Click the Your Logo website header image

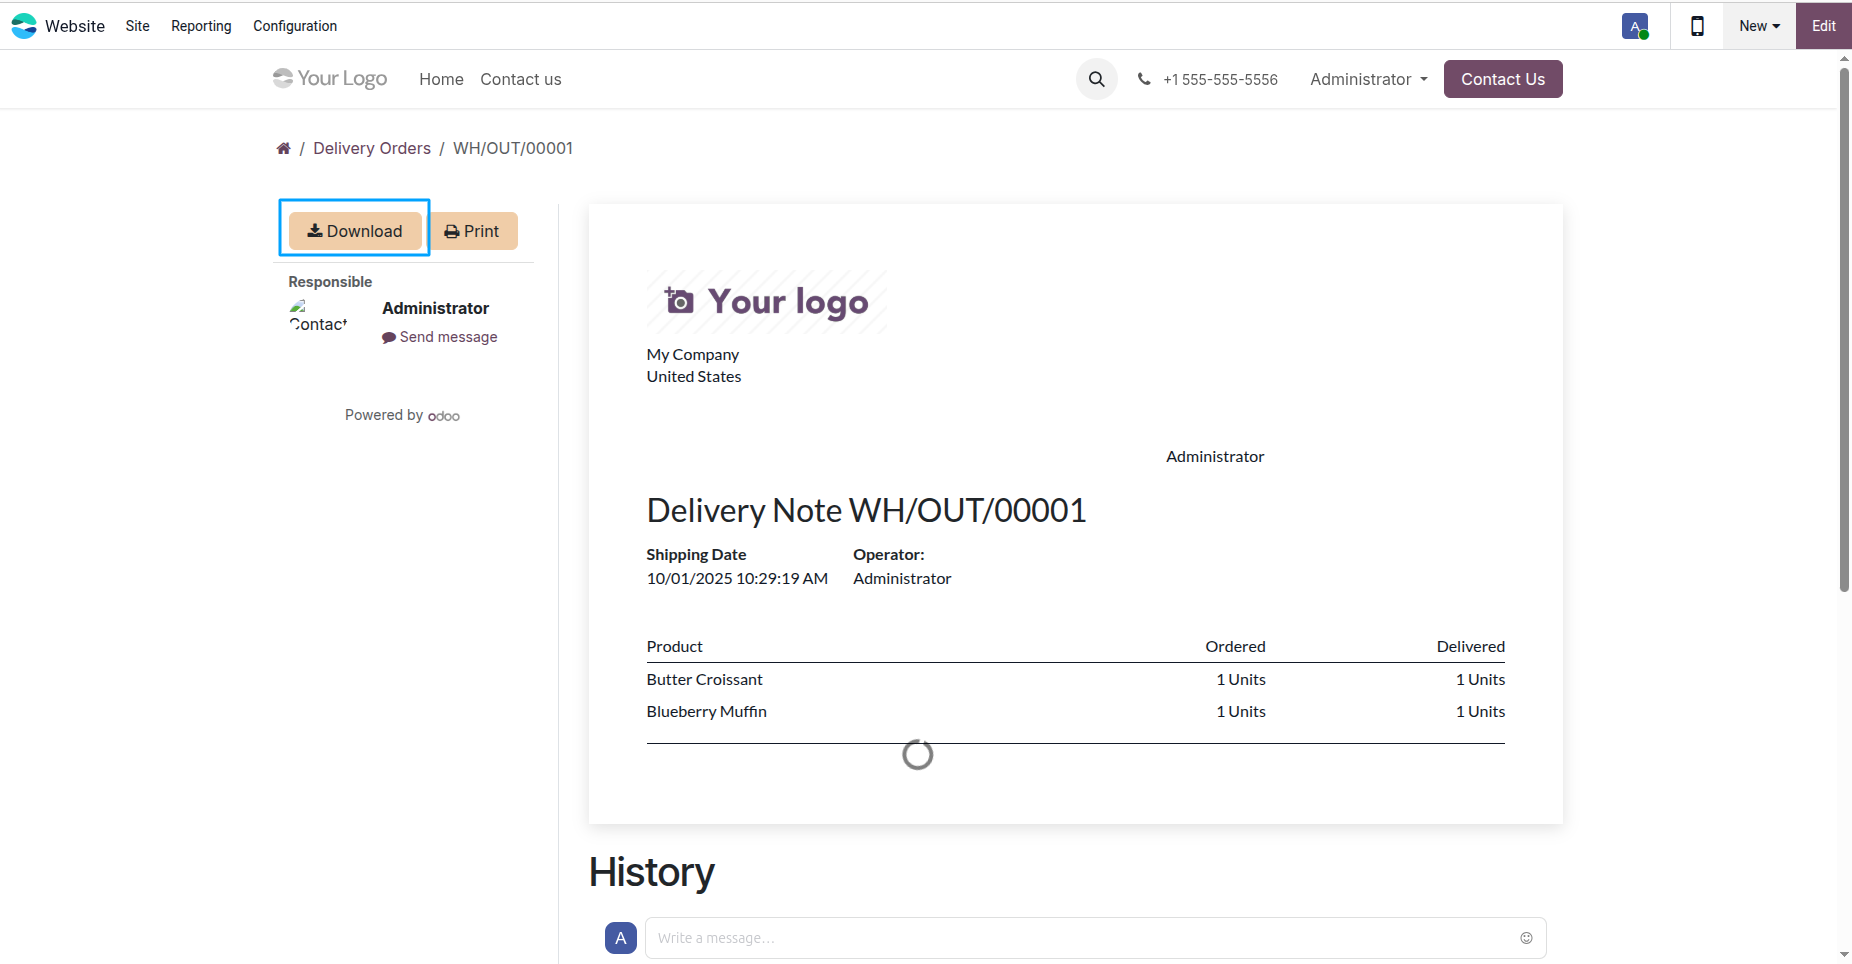pyautogui.click(x=330, y=78)
